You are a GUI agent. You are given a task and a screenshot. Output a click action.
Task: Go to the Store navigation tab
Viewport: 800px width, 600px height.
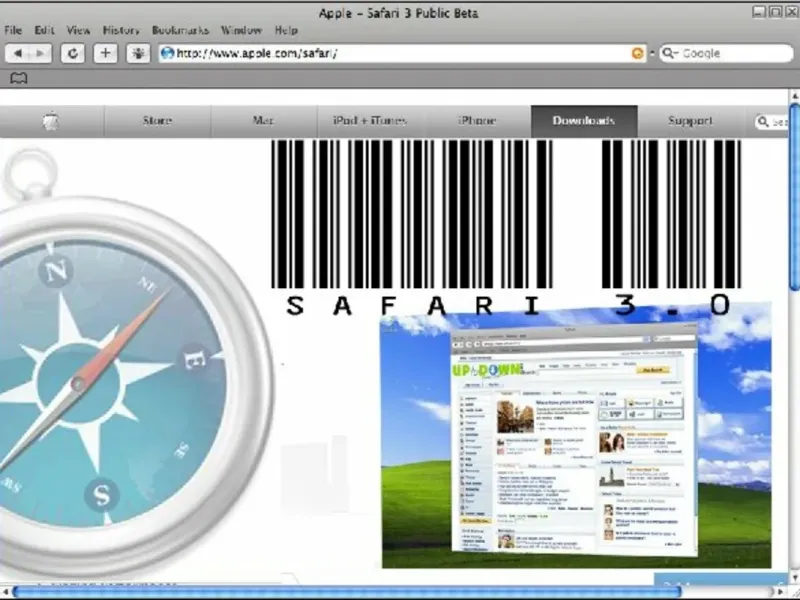pos(158,121)
